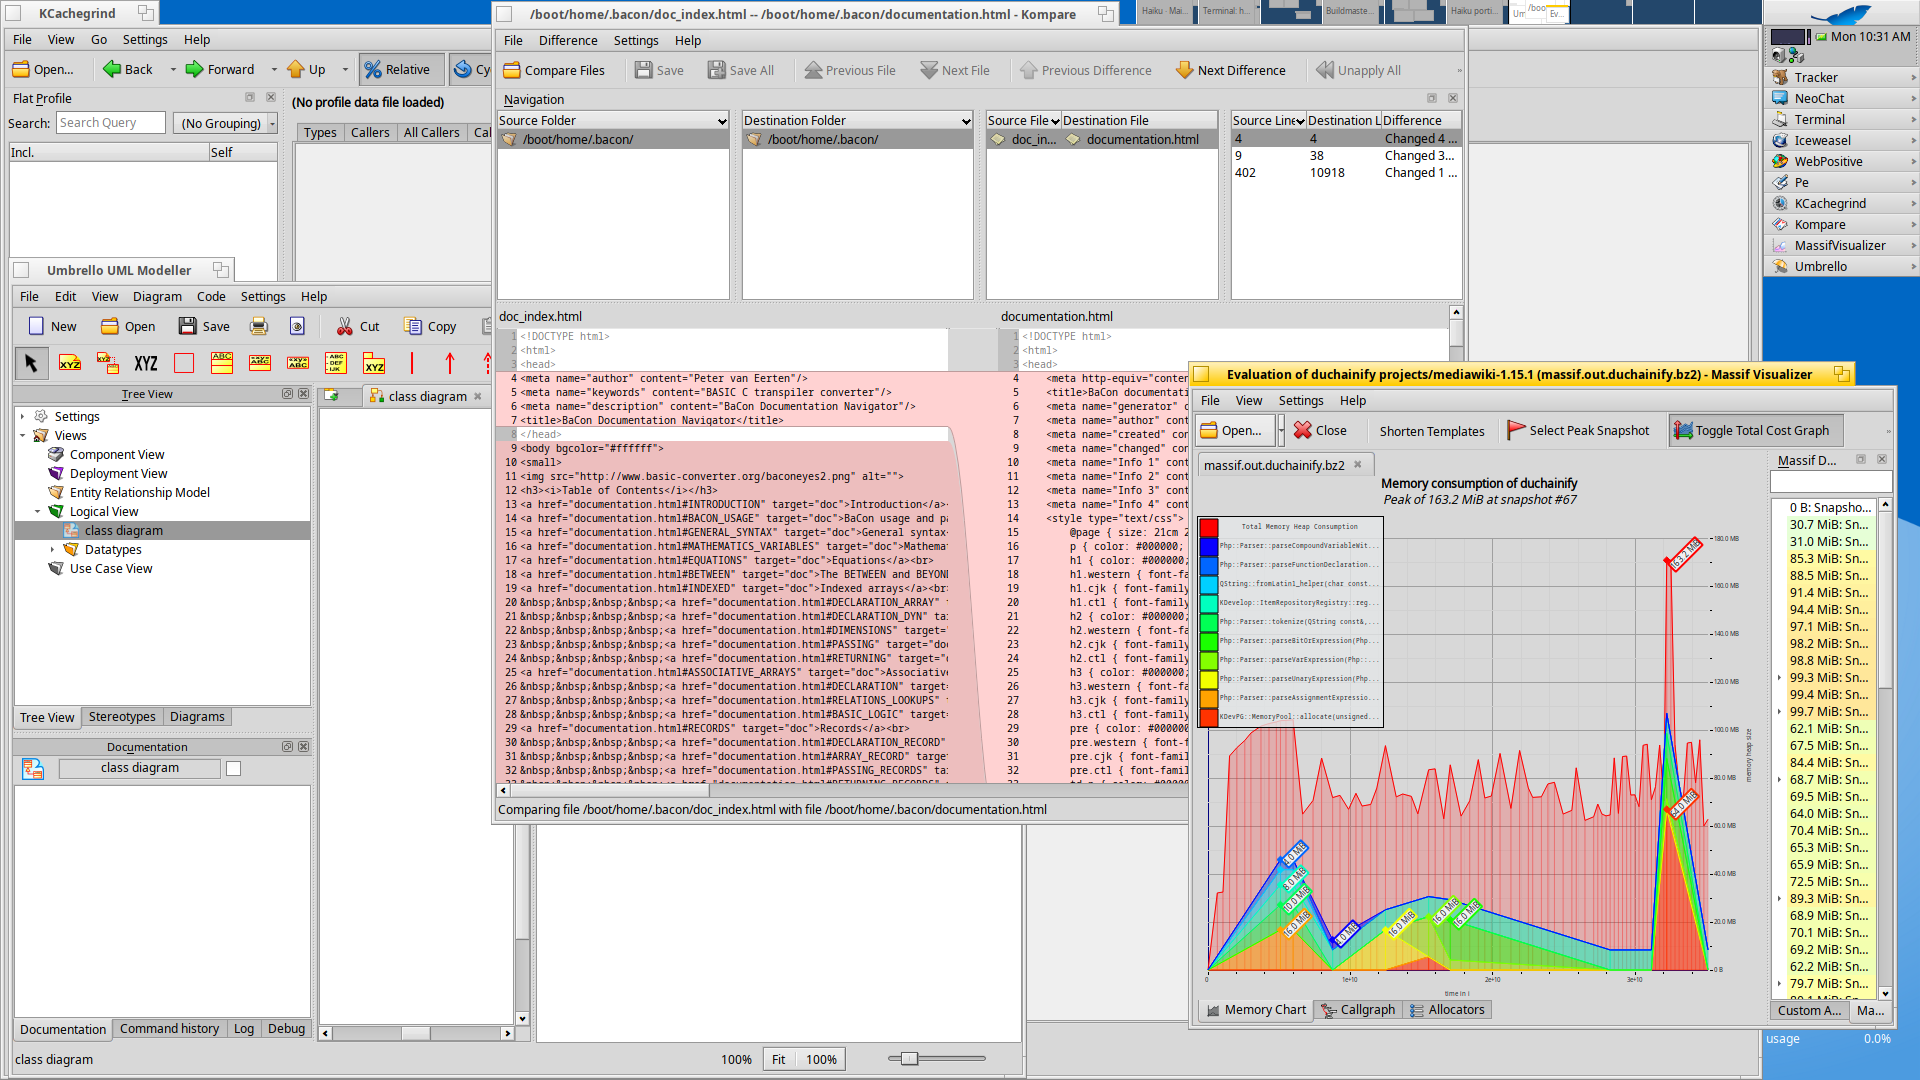Select the Class tool icon
This screenshot has height=1080, width=1920.
point(222,363)
